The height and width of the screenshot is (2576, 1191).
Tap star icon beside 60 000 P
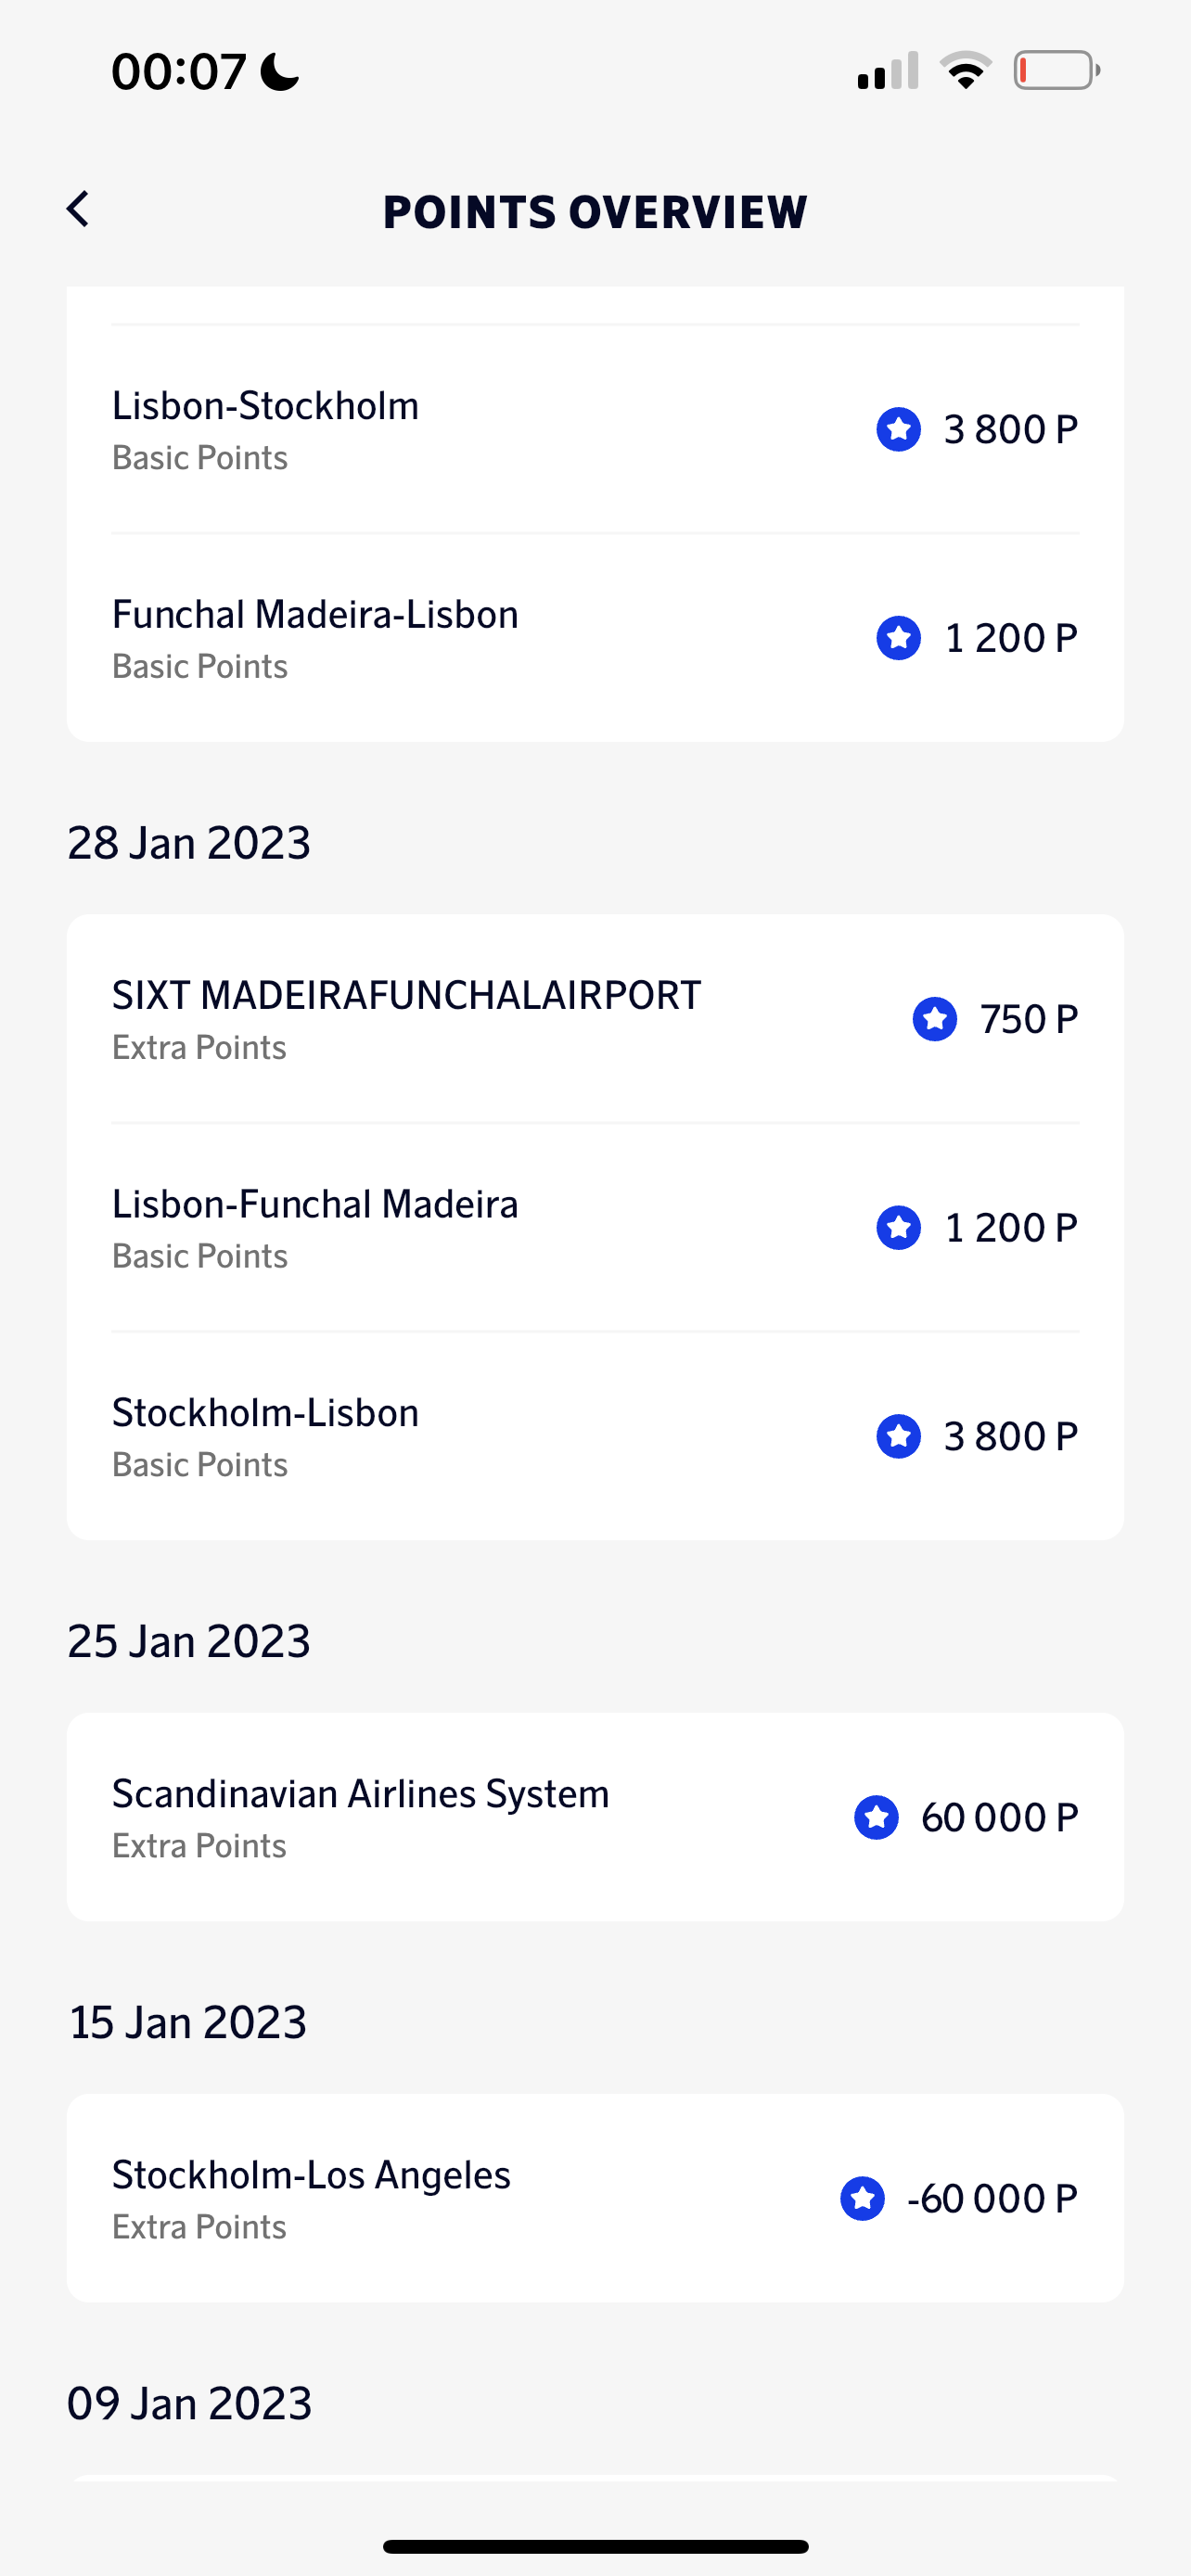pos(876,1817)
